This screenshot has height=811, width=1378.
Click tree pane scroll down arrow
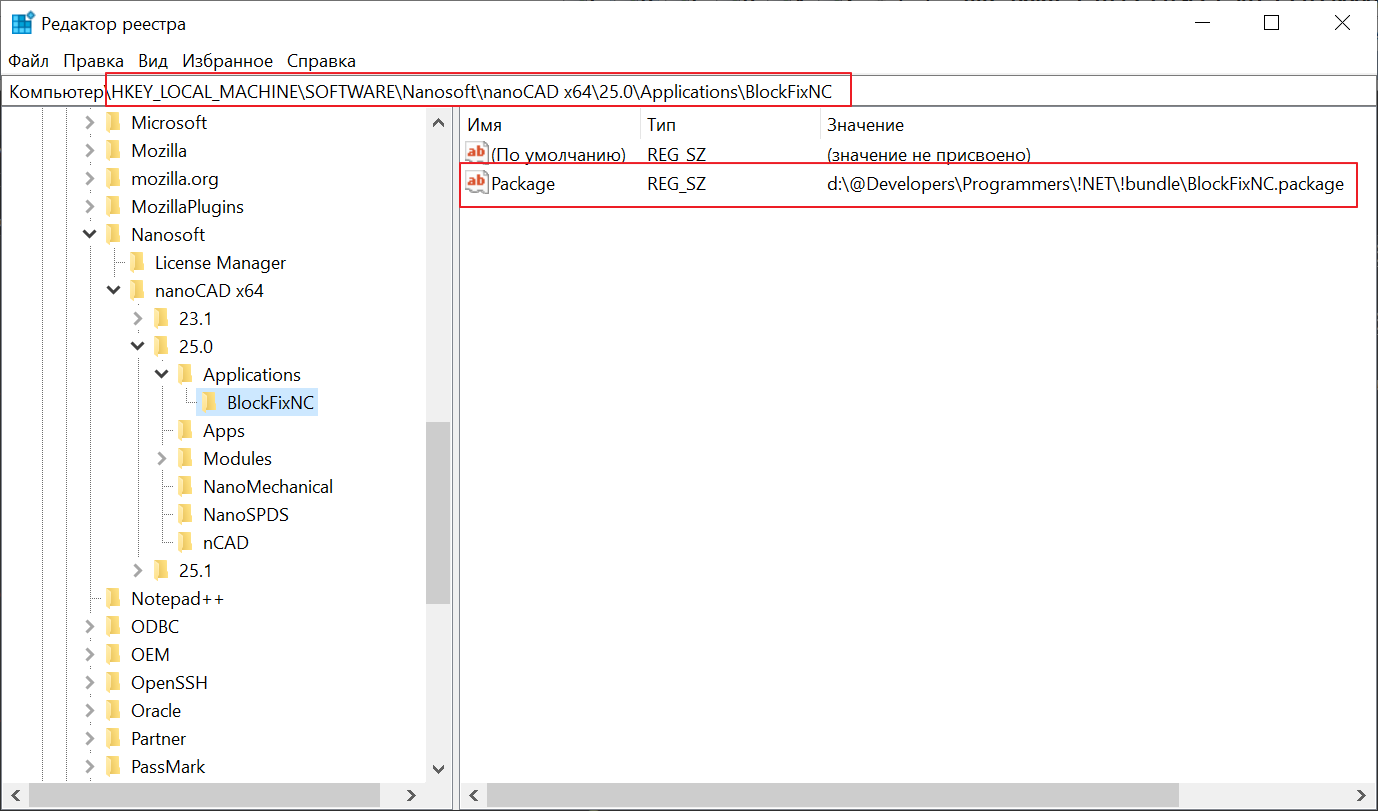438,769
